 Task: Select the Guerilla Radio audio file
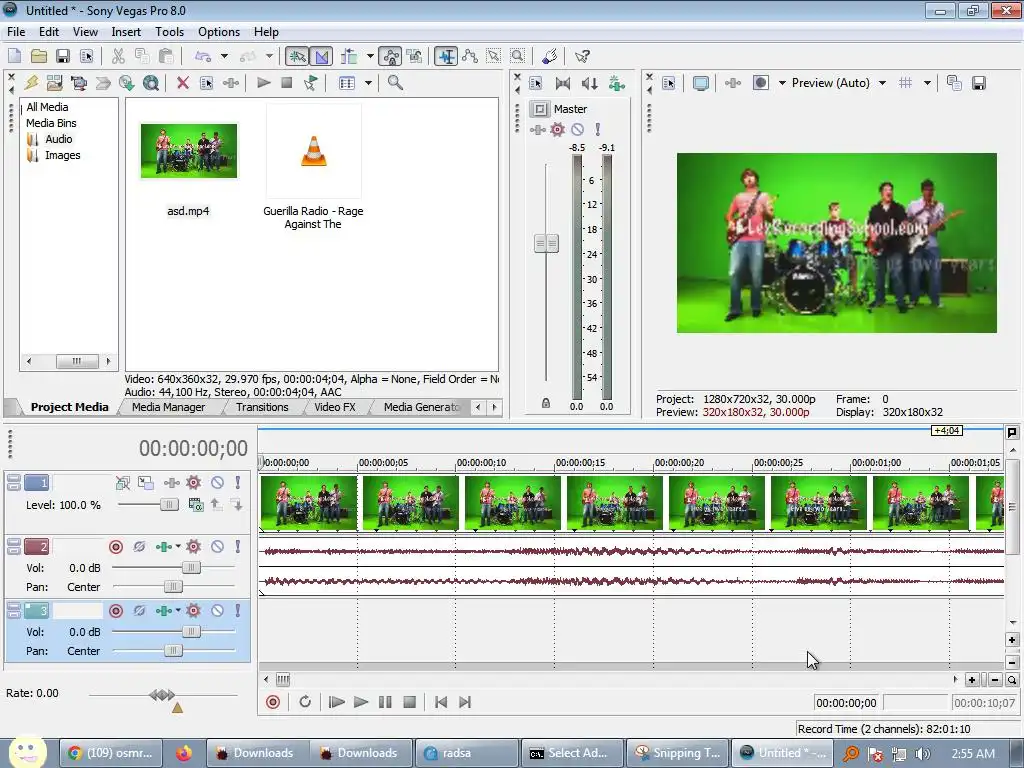click(x=313, y=167)
